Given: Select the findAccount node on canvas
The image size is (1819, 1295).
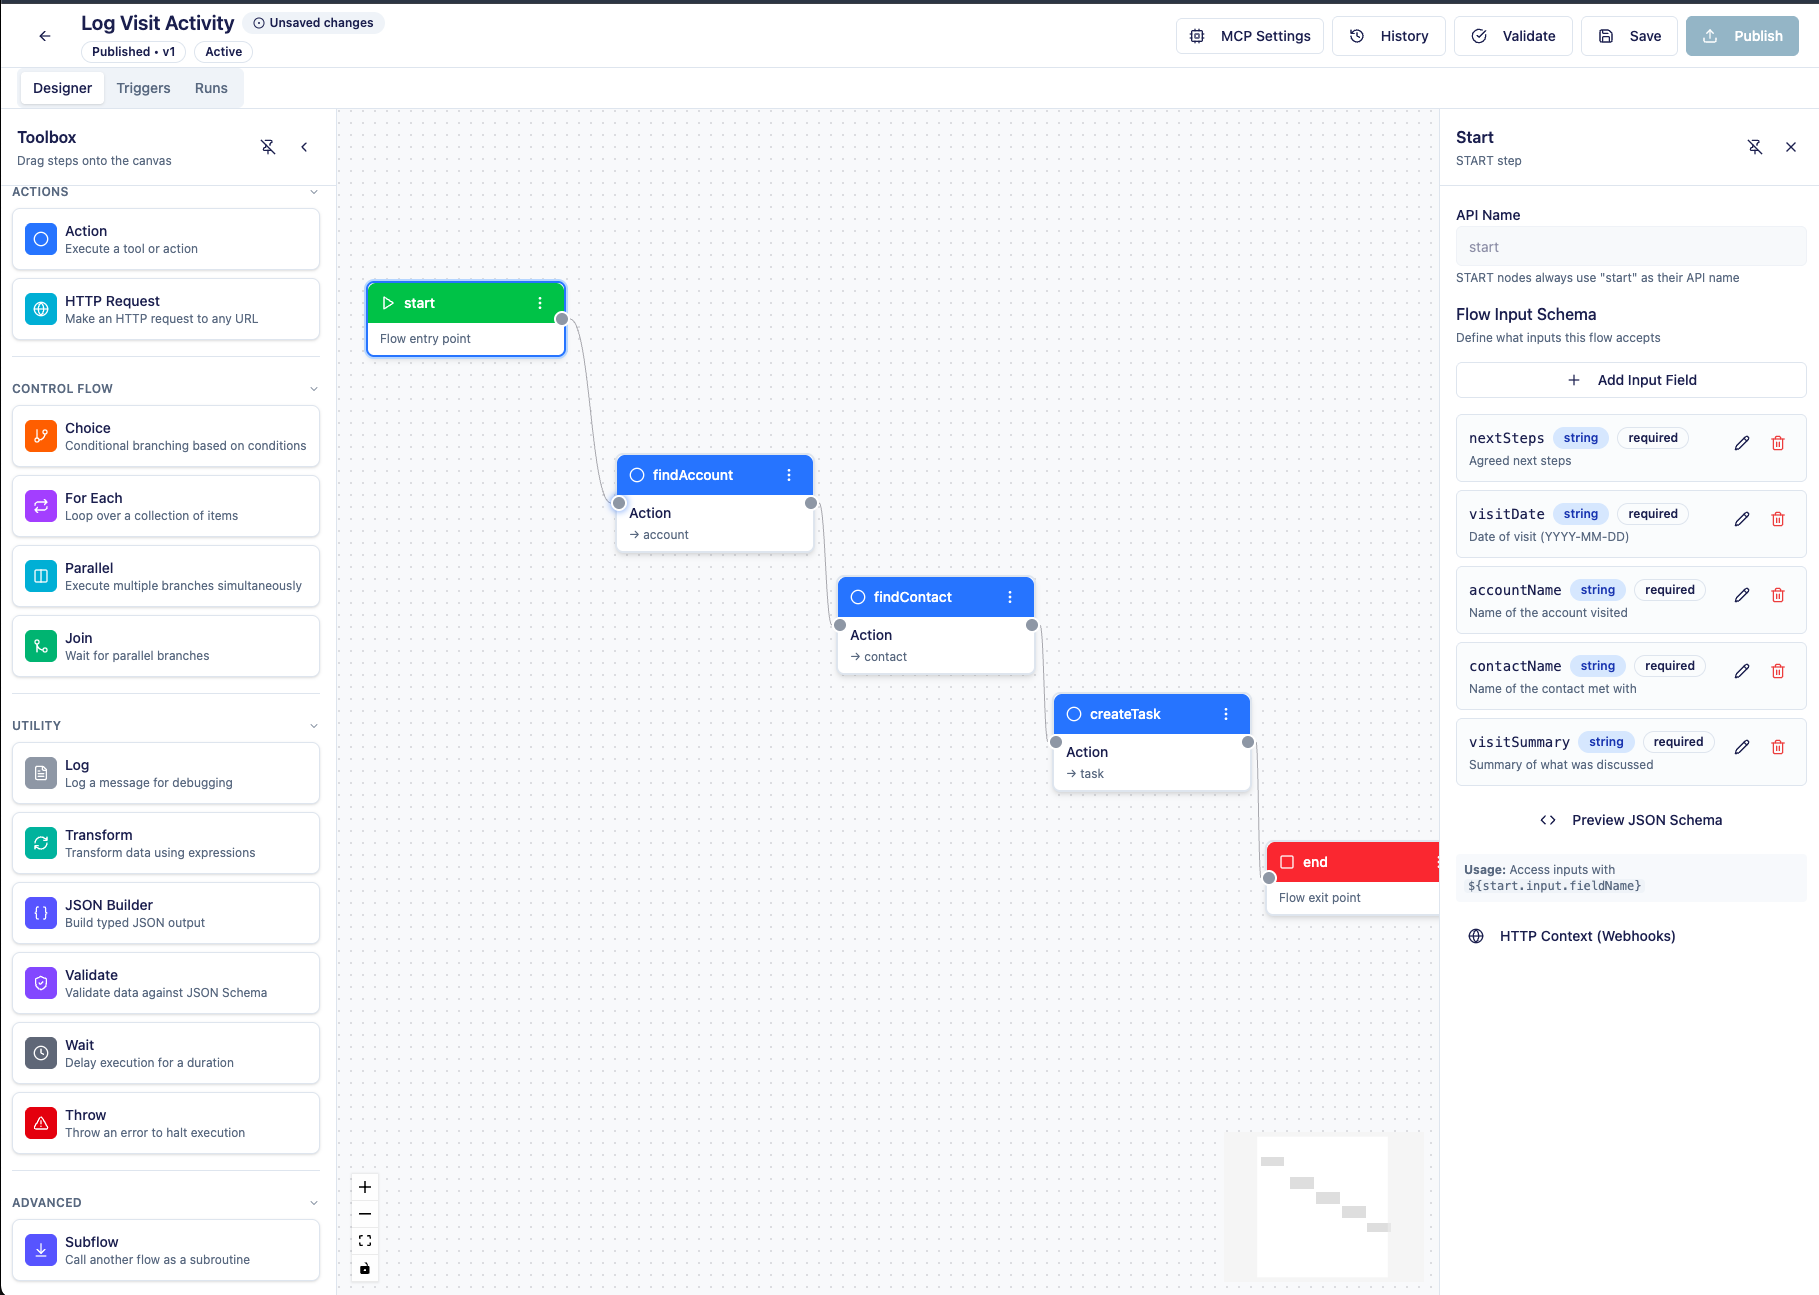Looking at the screenshot, I should pyautogui.click(x=715, y=503).
